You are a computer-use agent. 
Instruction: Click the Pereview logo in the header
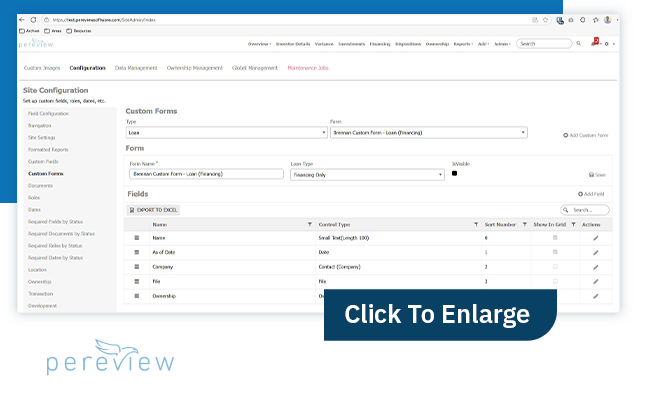(36, 43)
